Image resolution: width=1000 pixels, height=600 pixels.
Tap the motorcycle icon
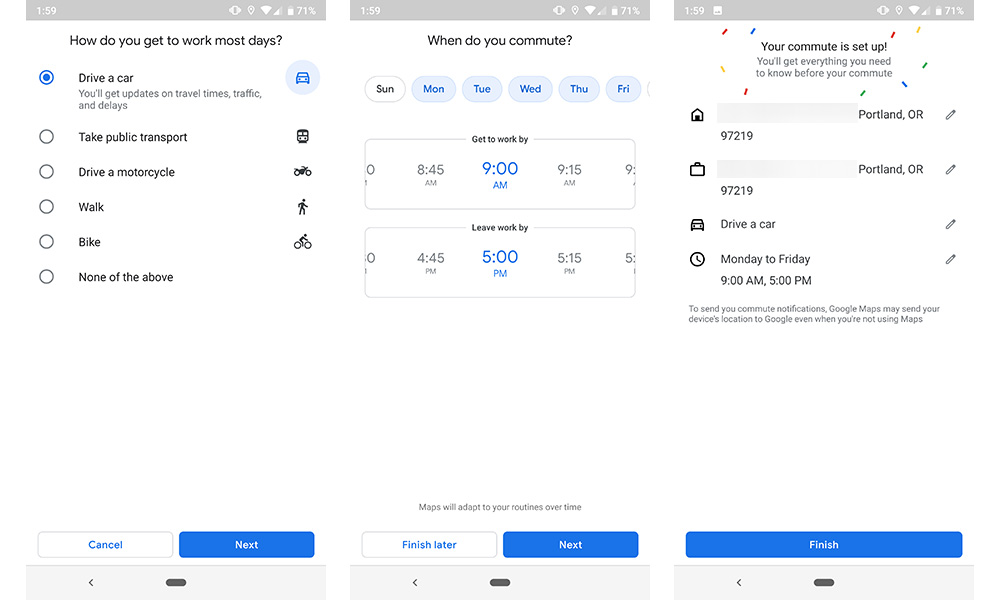click(x=302, y=172)
